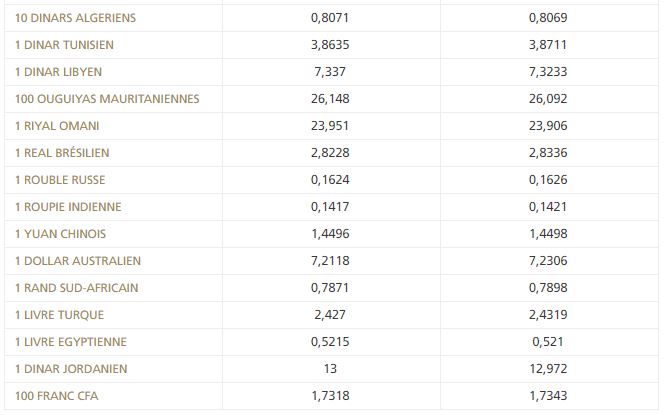Click the 1 Livre Égyptienne row label
665x415 pixels.
coord(71,342)
